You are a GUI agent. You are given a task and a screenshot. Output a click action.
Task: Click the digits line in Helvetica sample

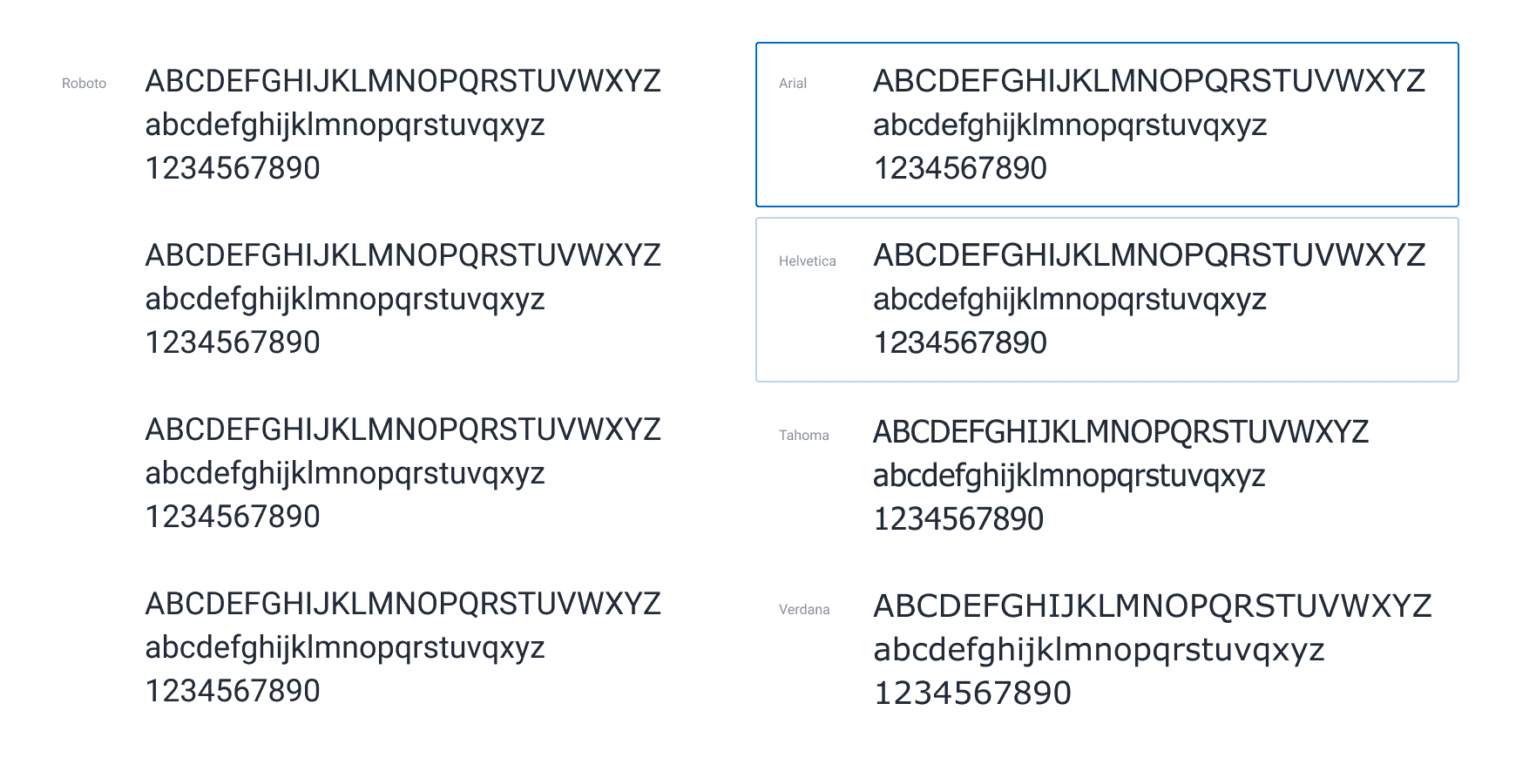(960, 342)
